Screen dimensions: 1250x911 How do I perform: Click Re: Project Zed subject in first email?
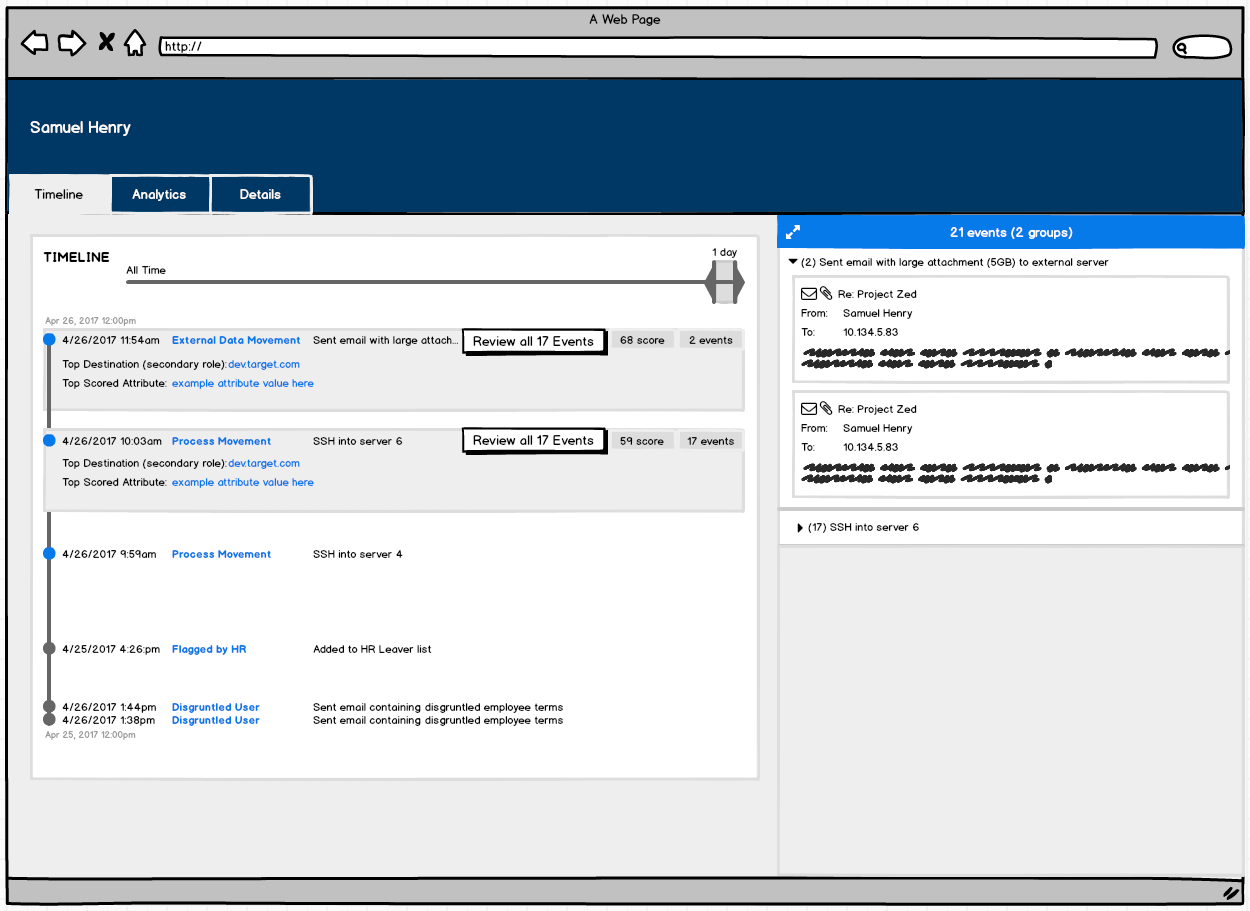(x=877, y=294)
